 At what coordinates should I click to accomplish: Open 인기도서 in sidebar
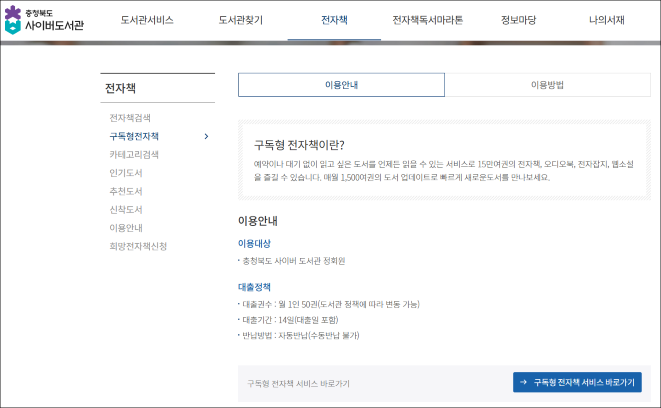coord(126,173)
